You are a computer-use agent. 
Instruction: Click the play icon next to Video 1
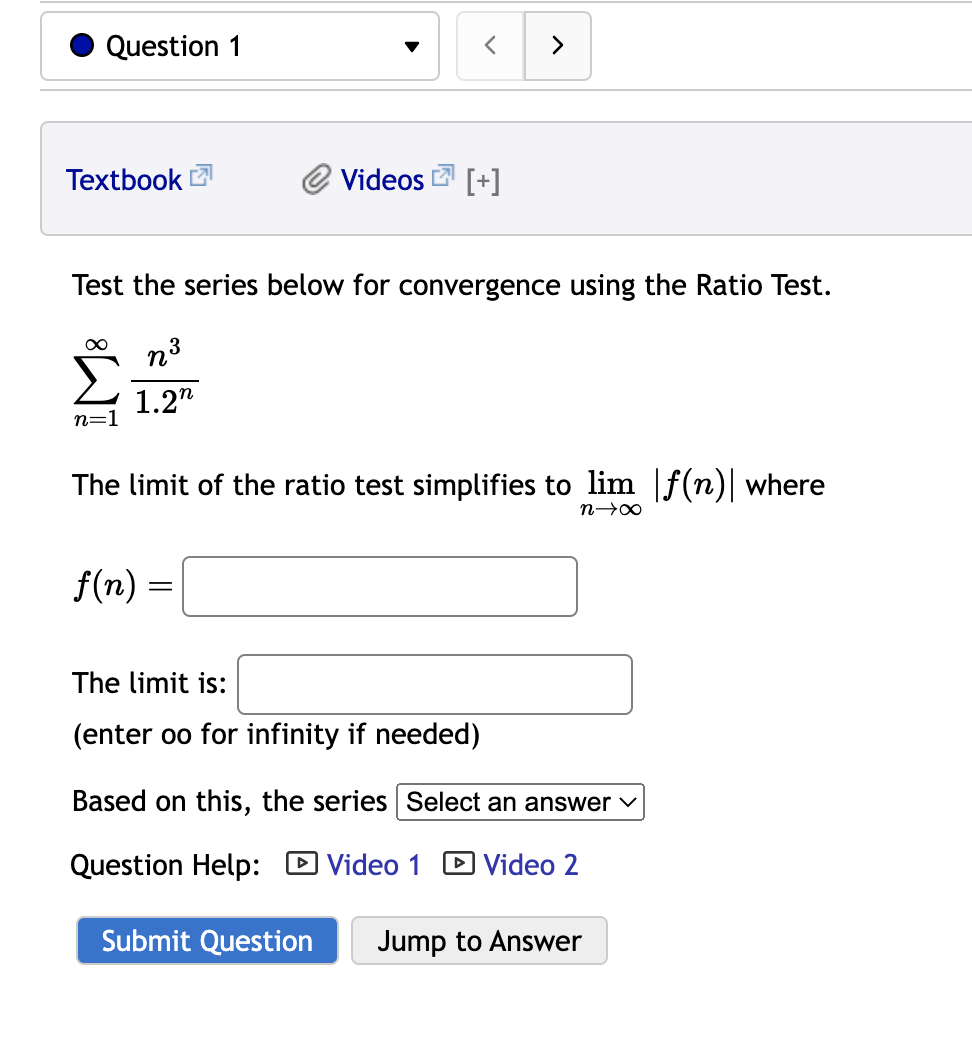pyautogui.click(x=300, y=863)
